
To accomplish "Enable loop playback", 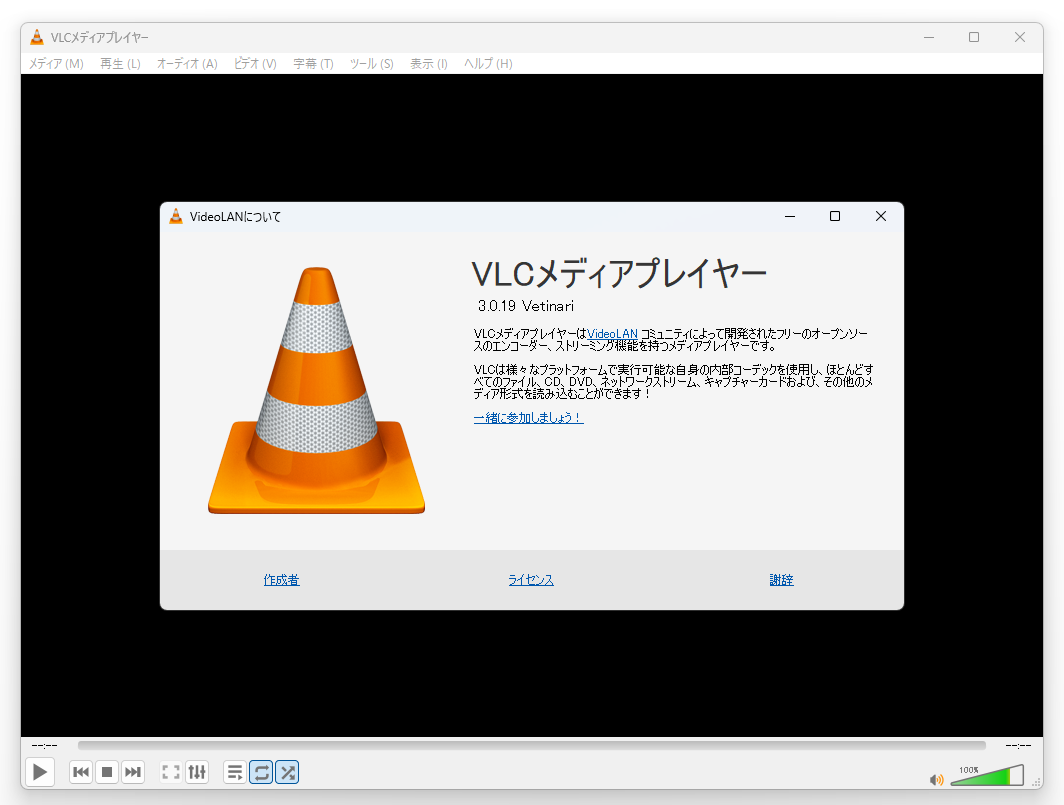I will pos(261,772).
